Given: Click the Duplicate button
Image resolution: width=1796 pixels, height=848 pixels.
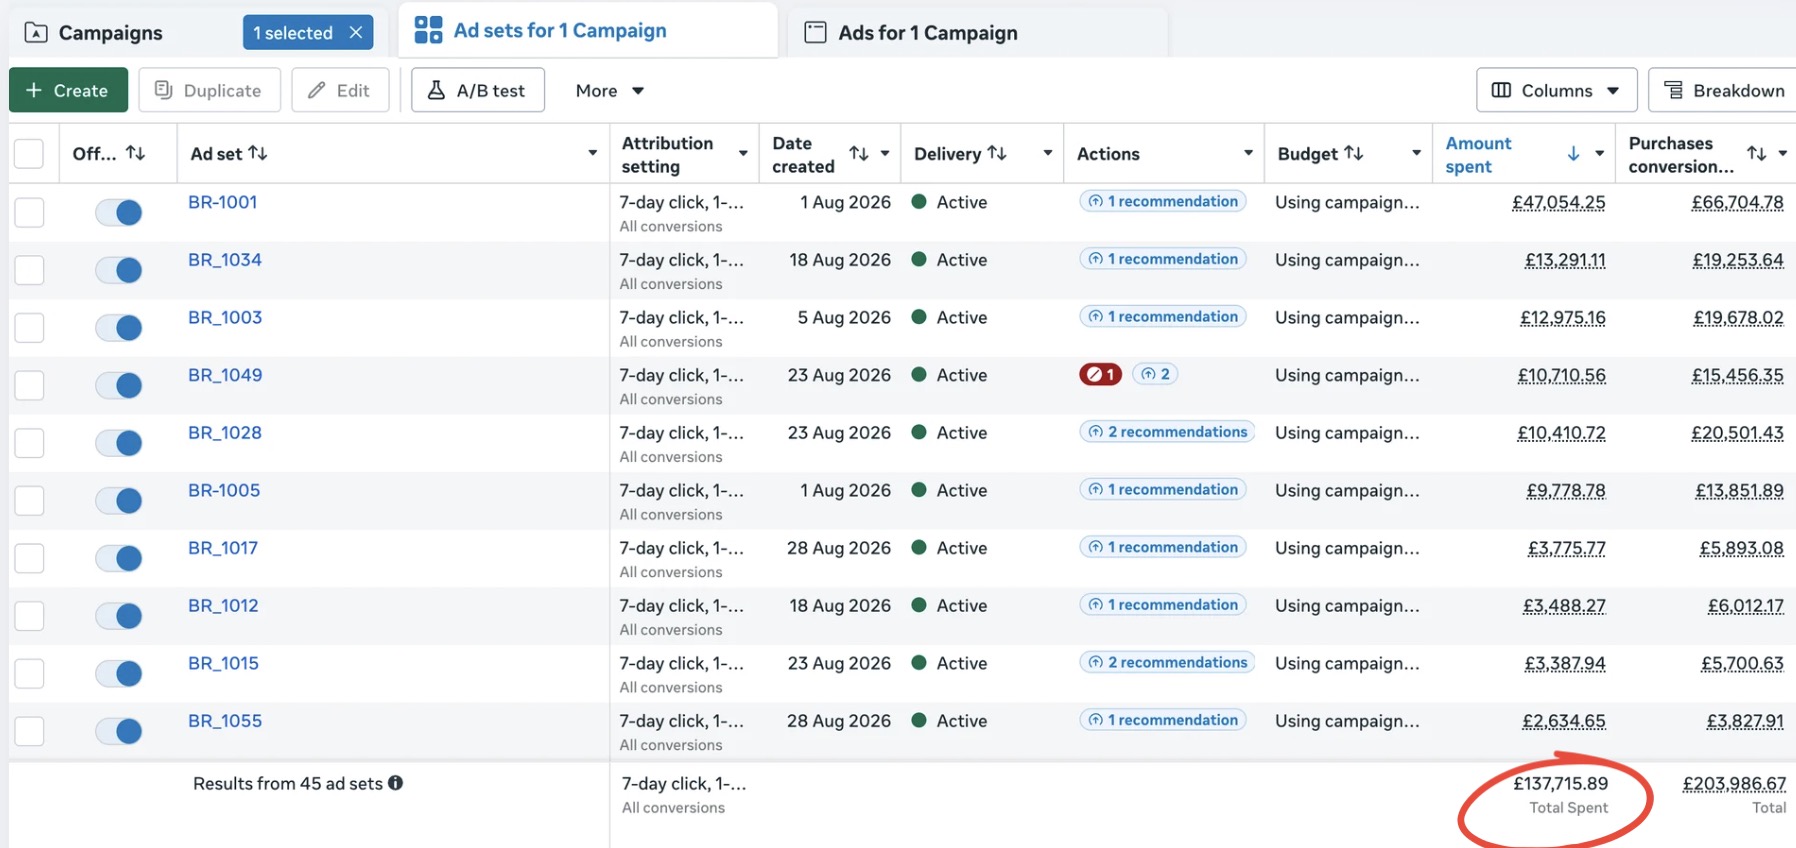Looking at the screenshot, I should 209,90.
